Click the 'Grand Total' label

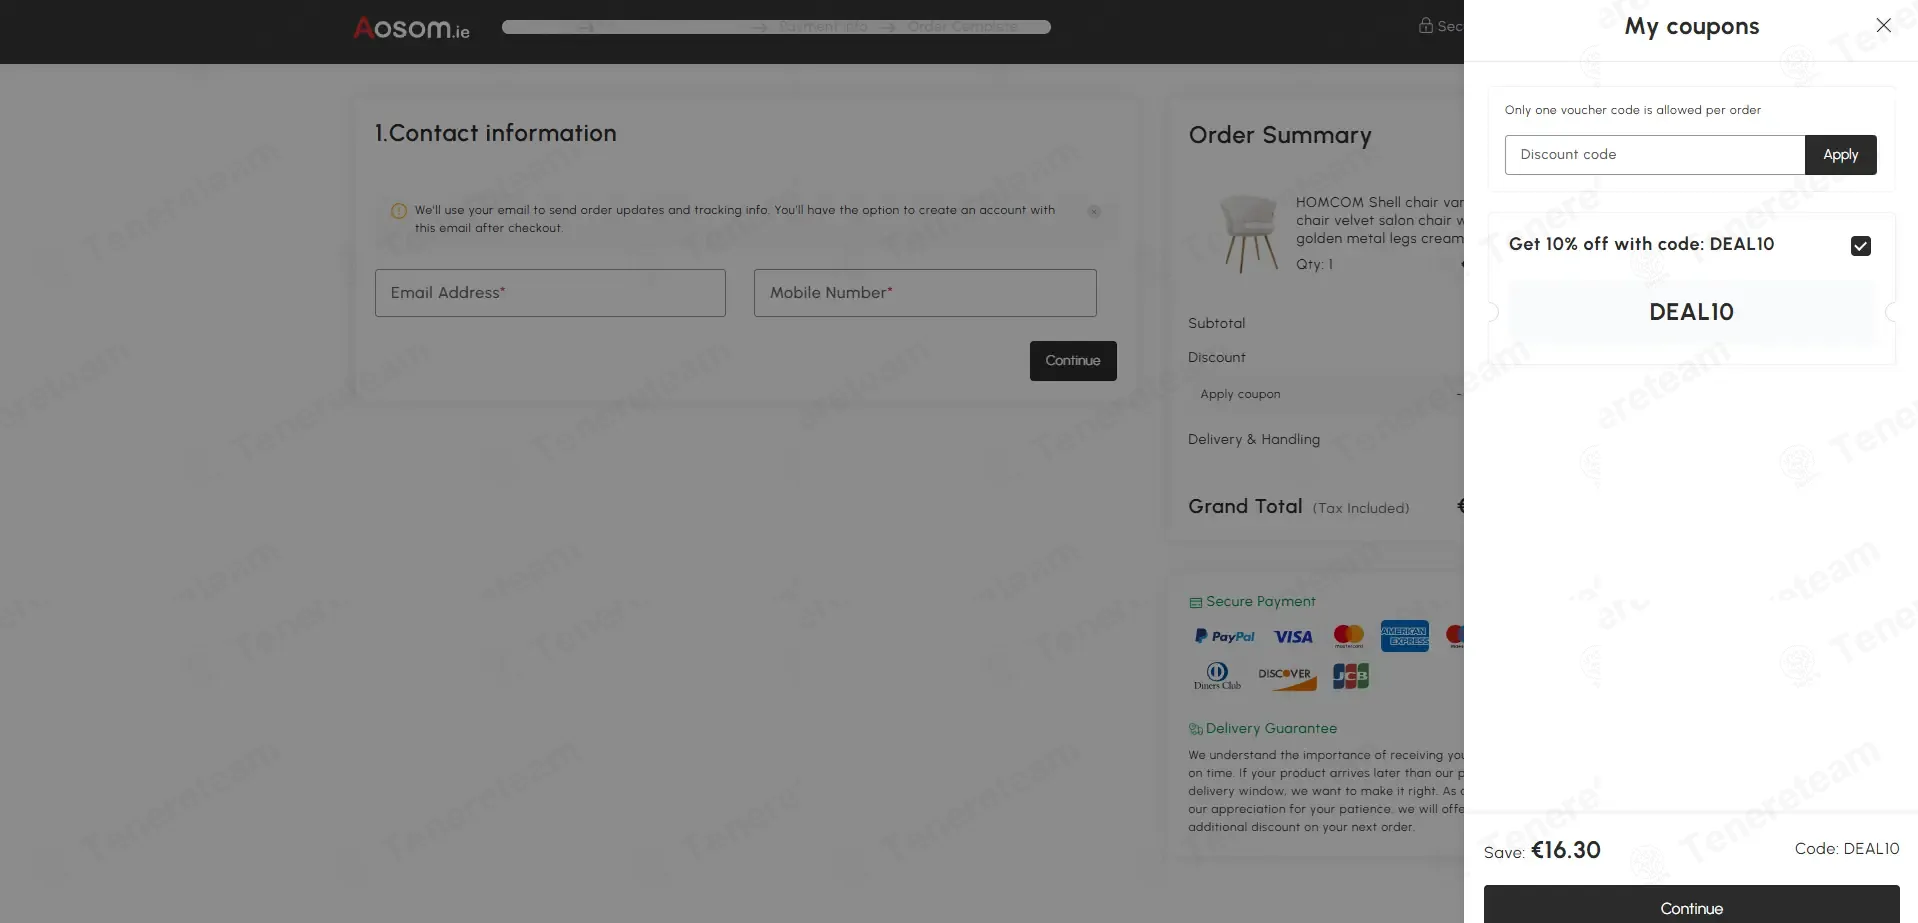(1245, 506)
